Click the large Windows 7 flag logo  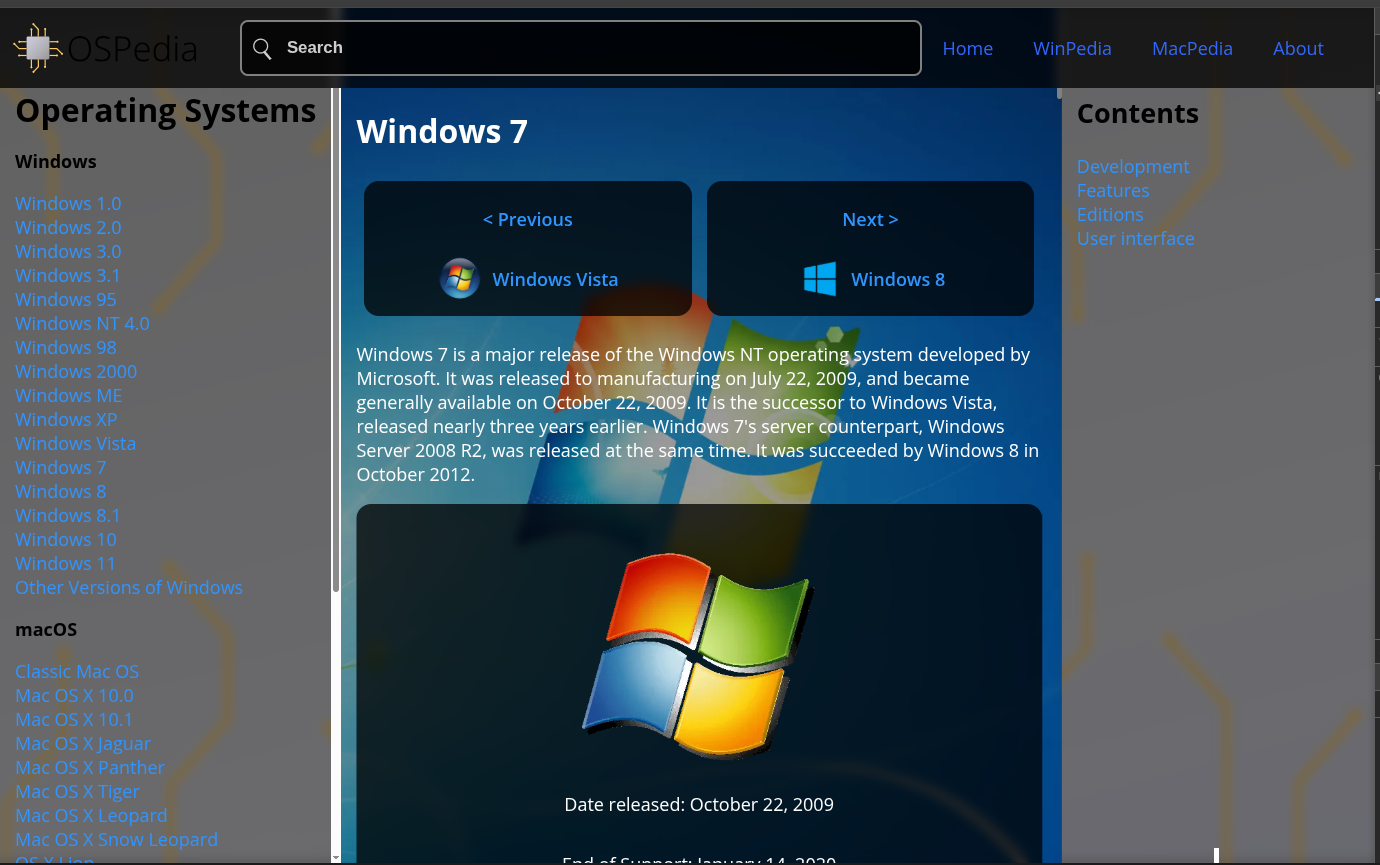pos(698,655)
